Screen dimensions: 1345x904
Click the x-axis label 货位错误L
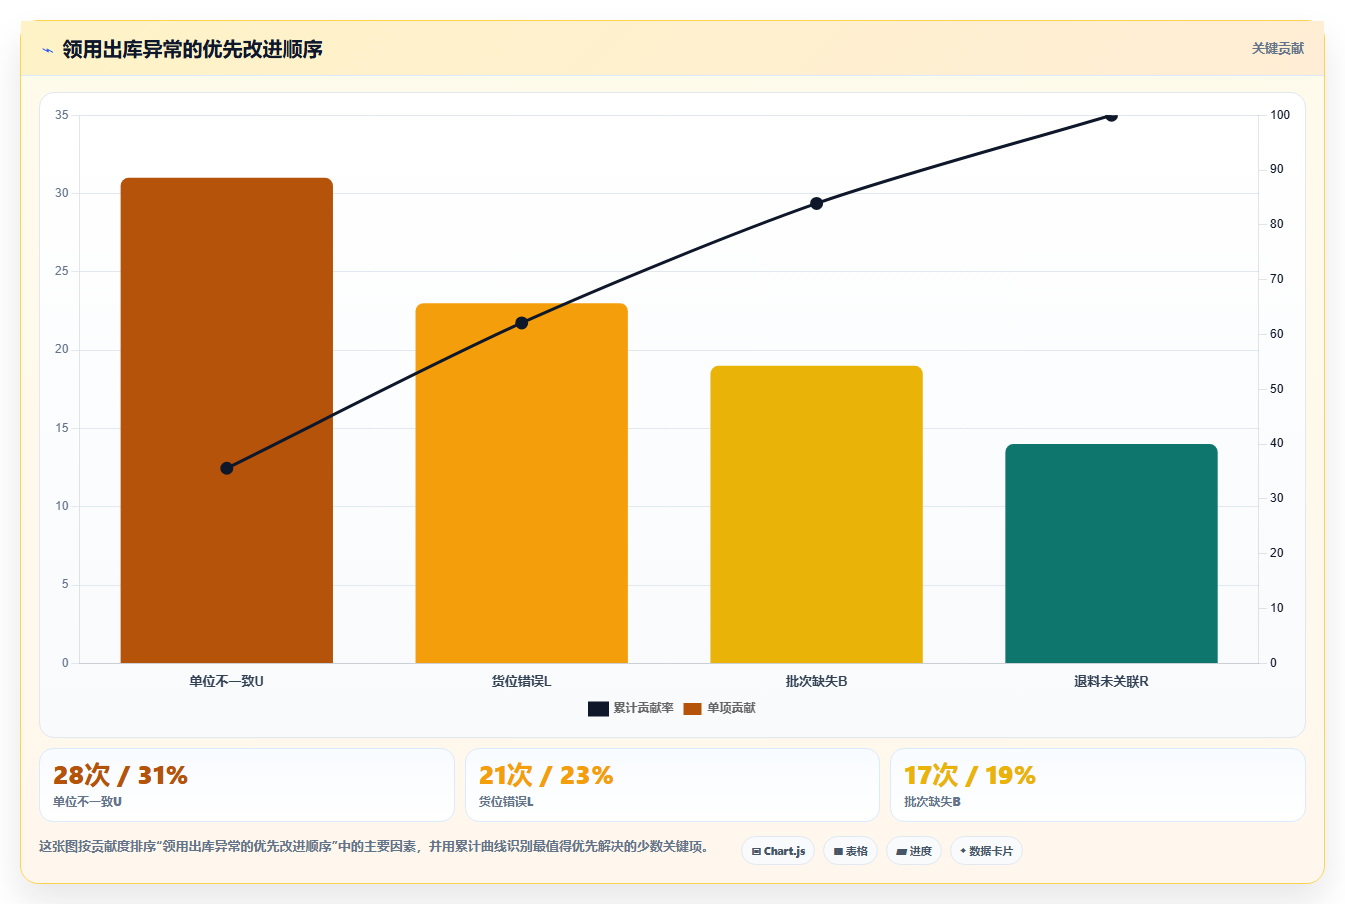tap(522, 681)
